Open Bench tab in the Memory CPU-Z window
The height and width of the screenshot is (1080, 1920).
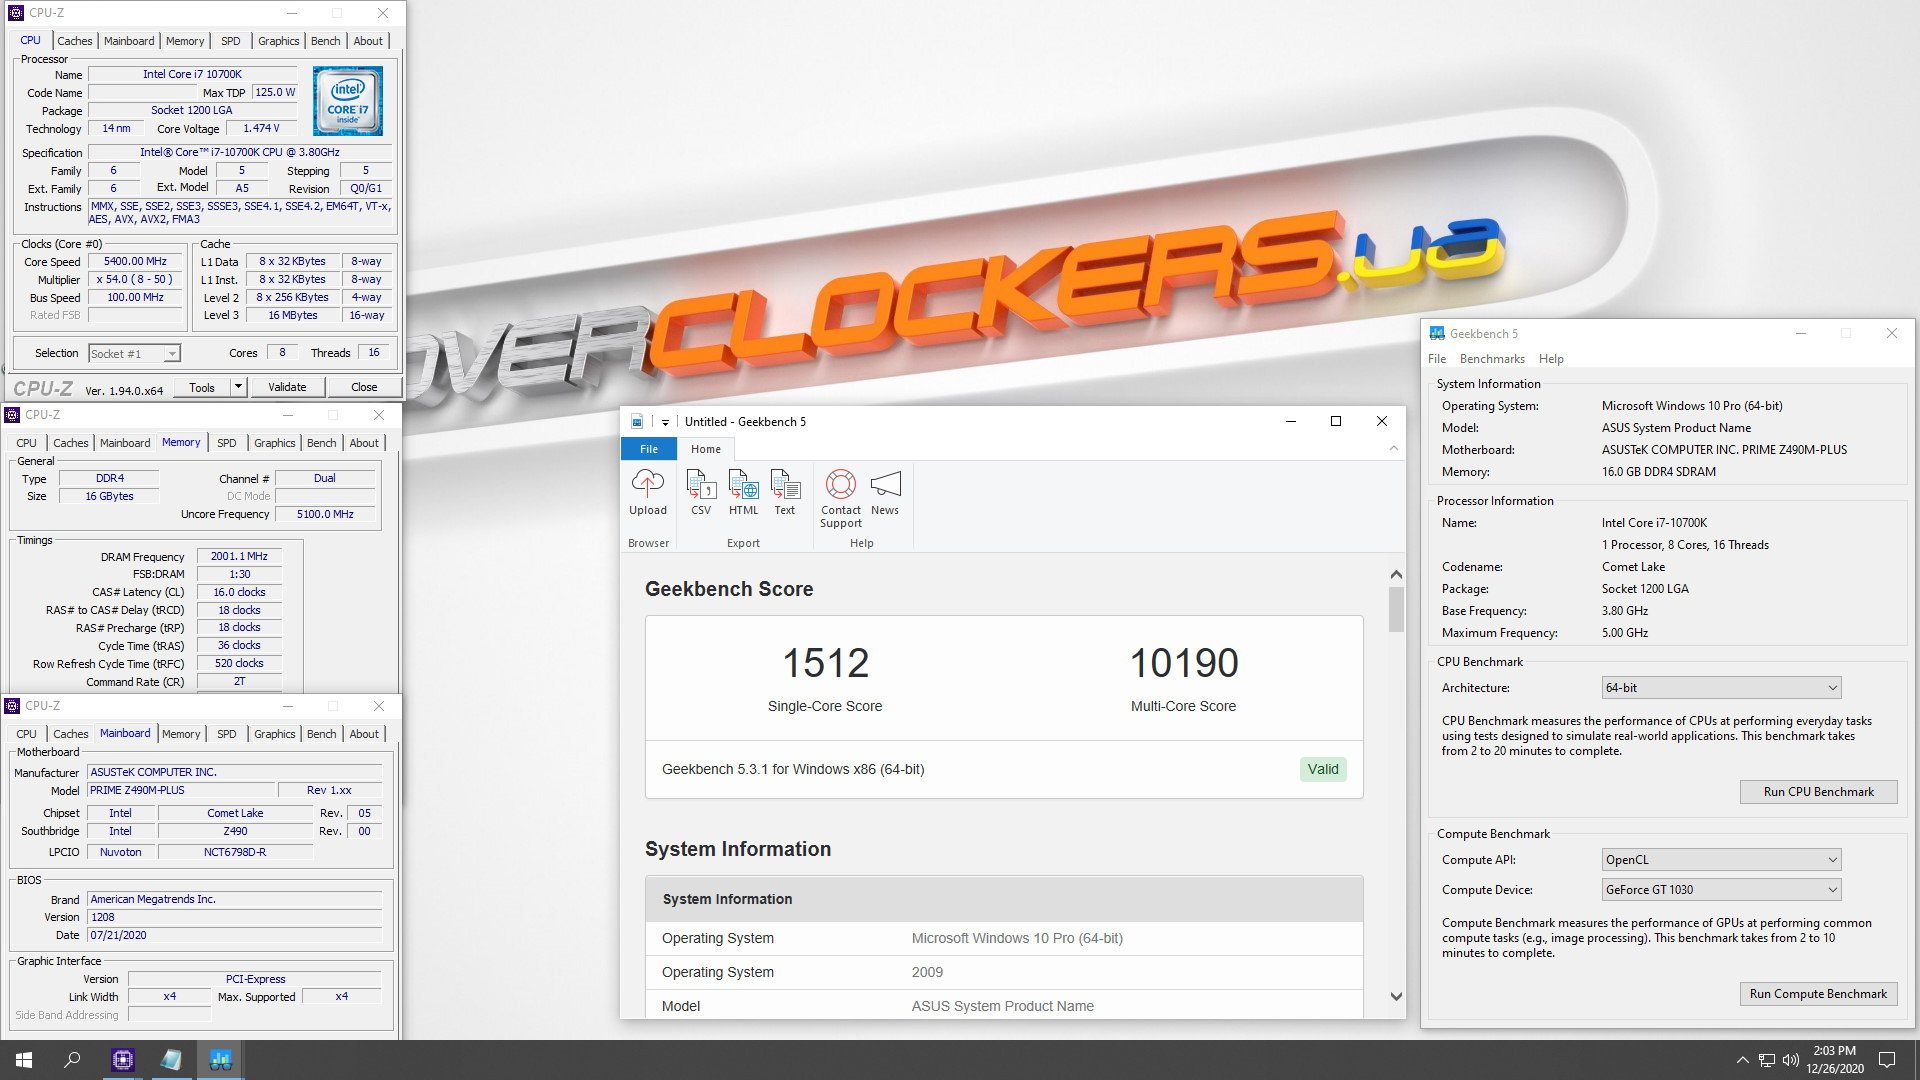321,443
